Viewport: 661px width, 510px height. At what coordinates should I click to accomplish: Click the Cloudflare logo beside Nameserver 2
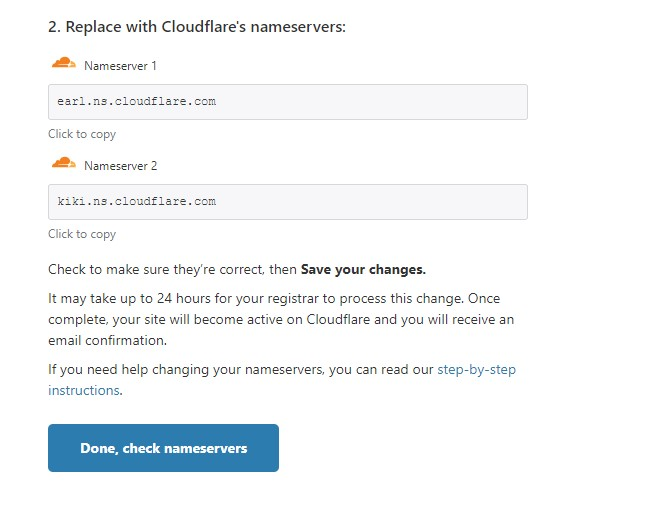pyautogui.click(x=63, y=164)
